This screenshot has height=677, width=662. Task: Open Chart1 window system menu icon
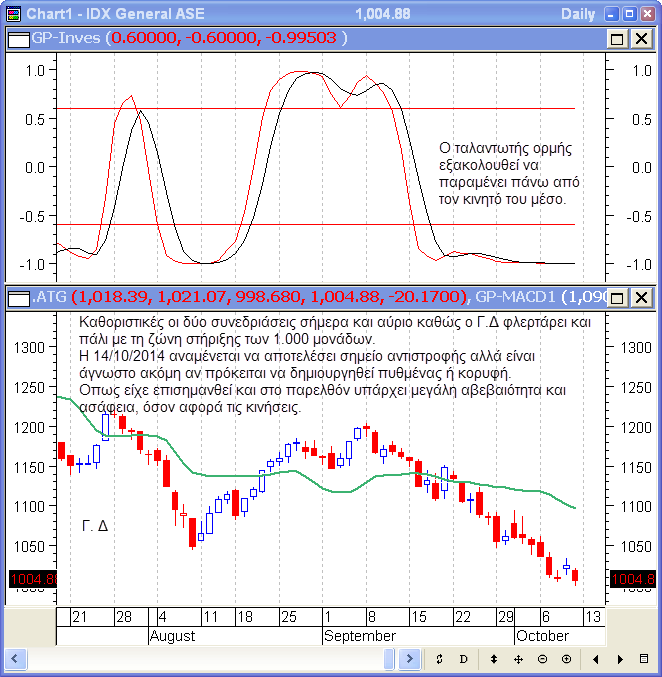(x=11, y=13)
